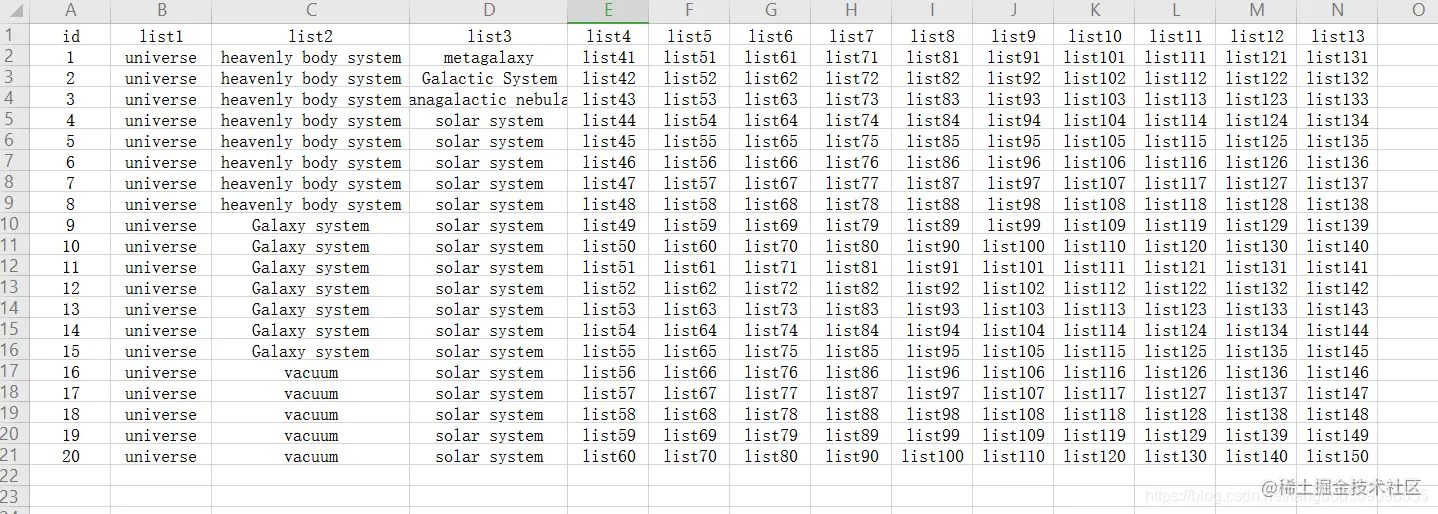Viewport: 1438px width, 514px height.
Task: Click the 'list3' header cell
Action: [489, 36]
